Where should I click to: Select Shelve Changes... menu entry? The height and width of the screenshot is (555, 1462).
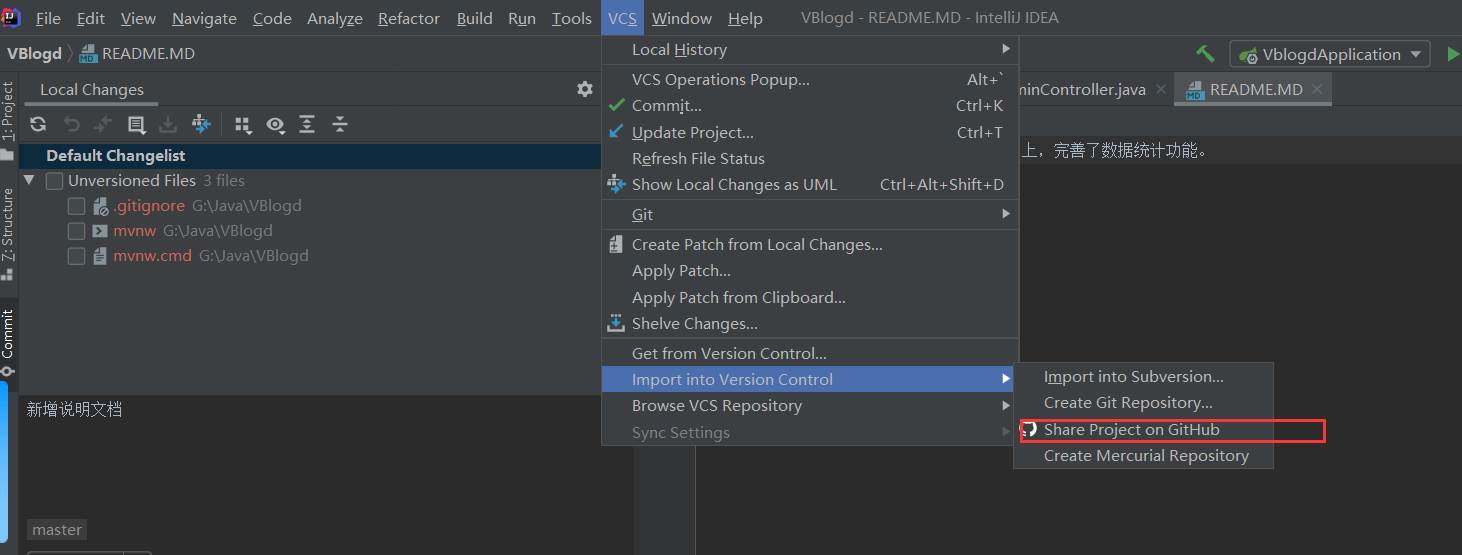tap(810, 323)
